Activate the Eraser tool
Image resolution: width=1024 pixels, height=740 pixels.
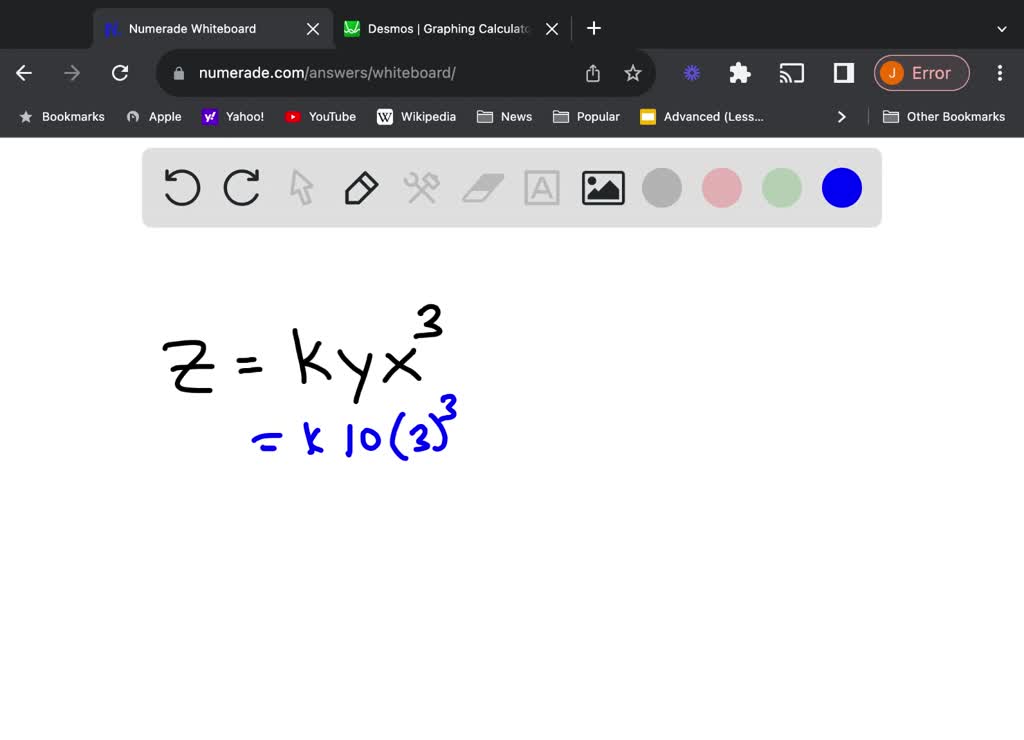coord(482,187)
